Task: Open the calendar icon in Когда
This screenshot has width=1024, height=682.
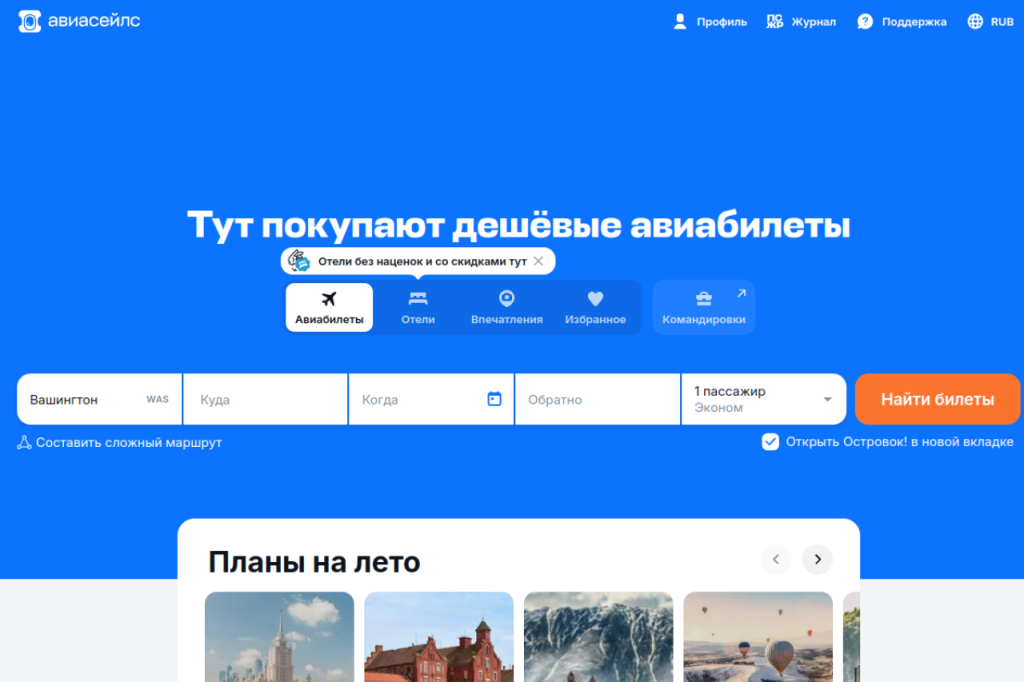Action: 494,398
